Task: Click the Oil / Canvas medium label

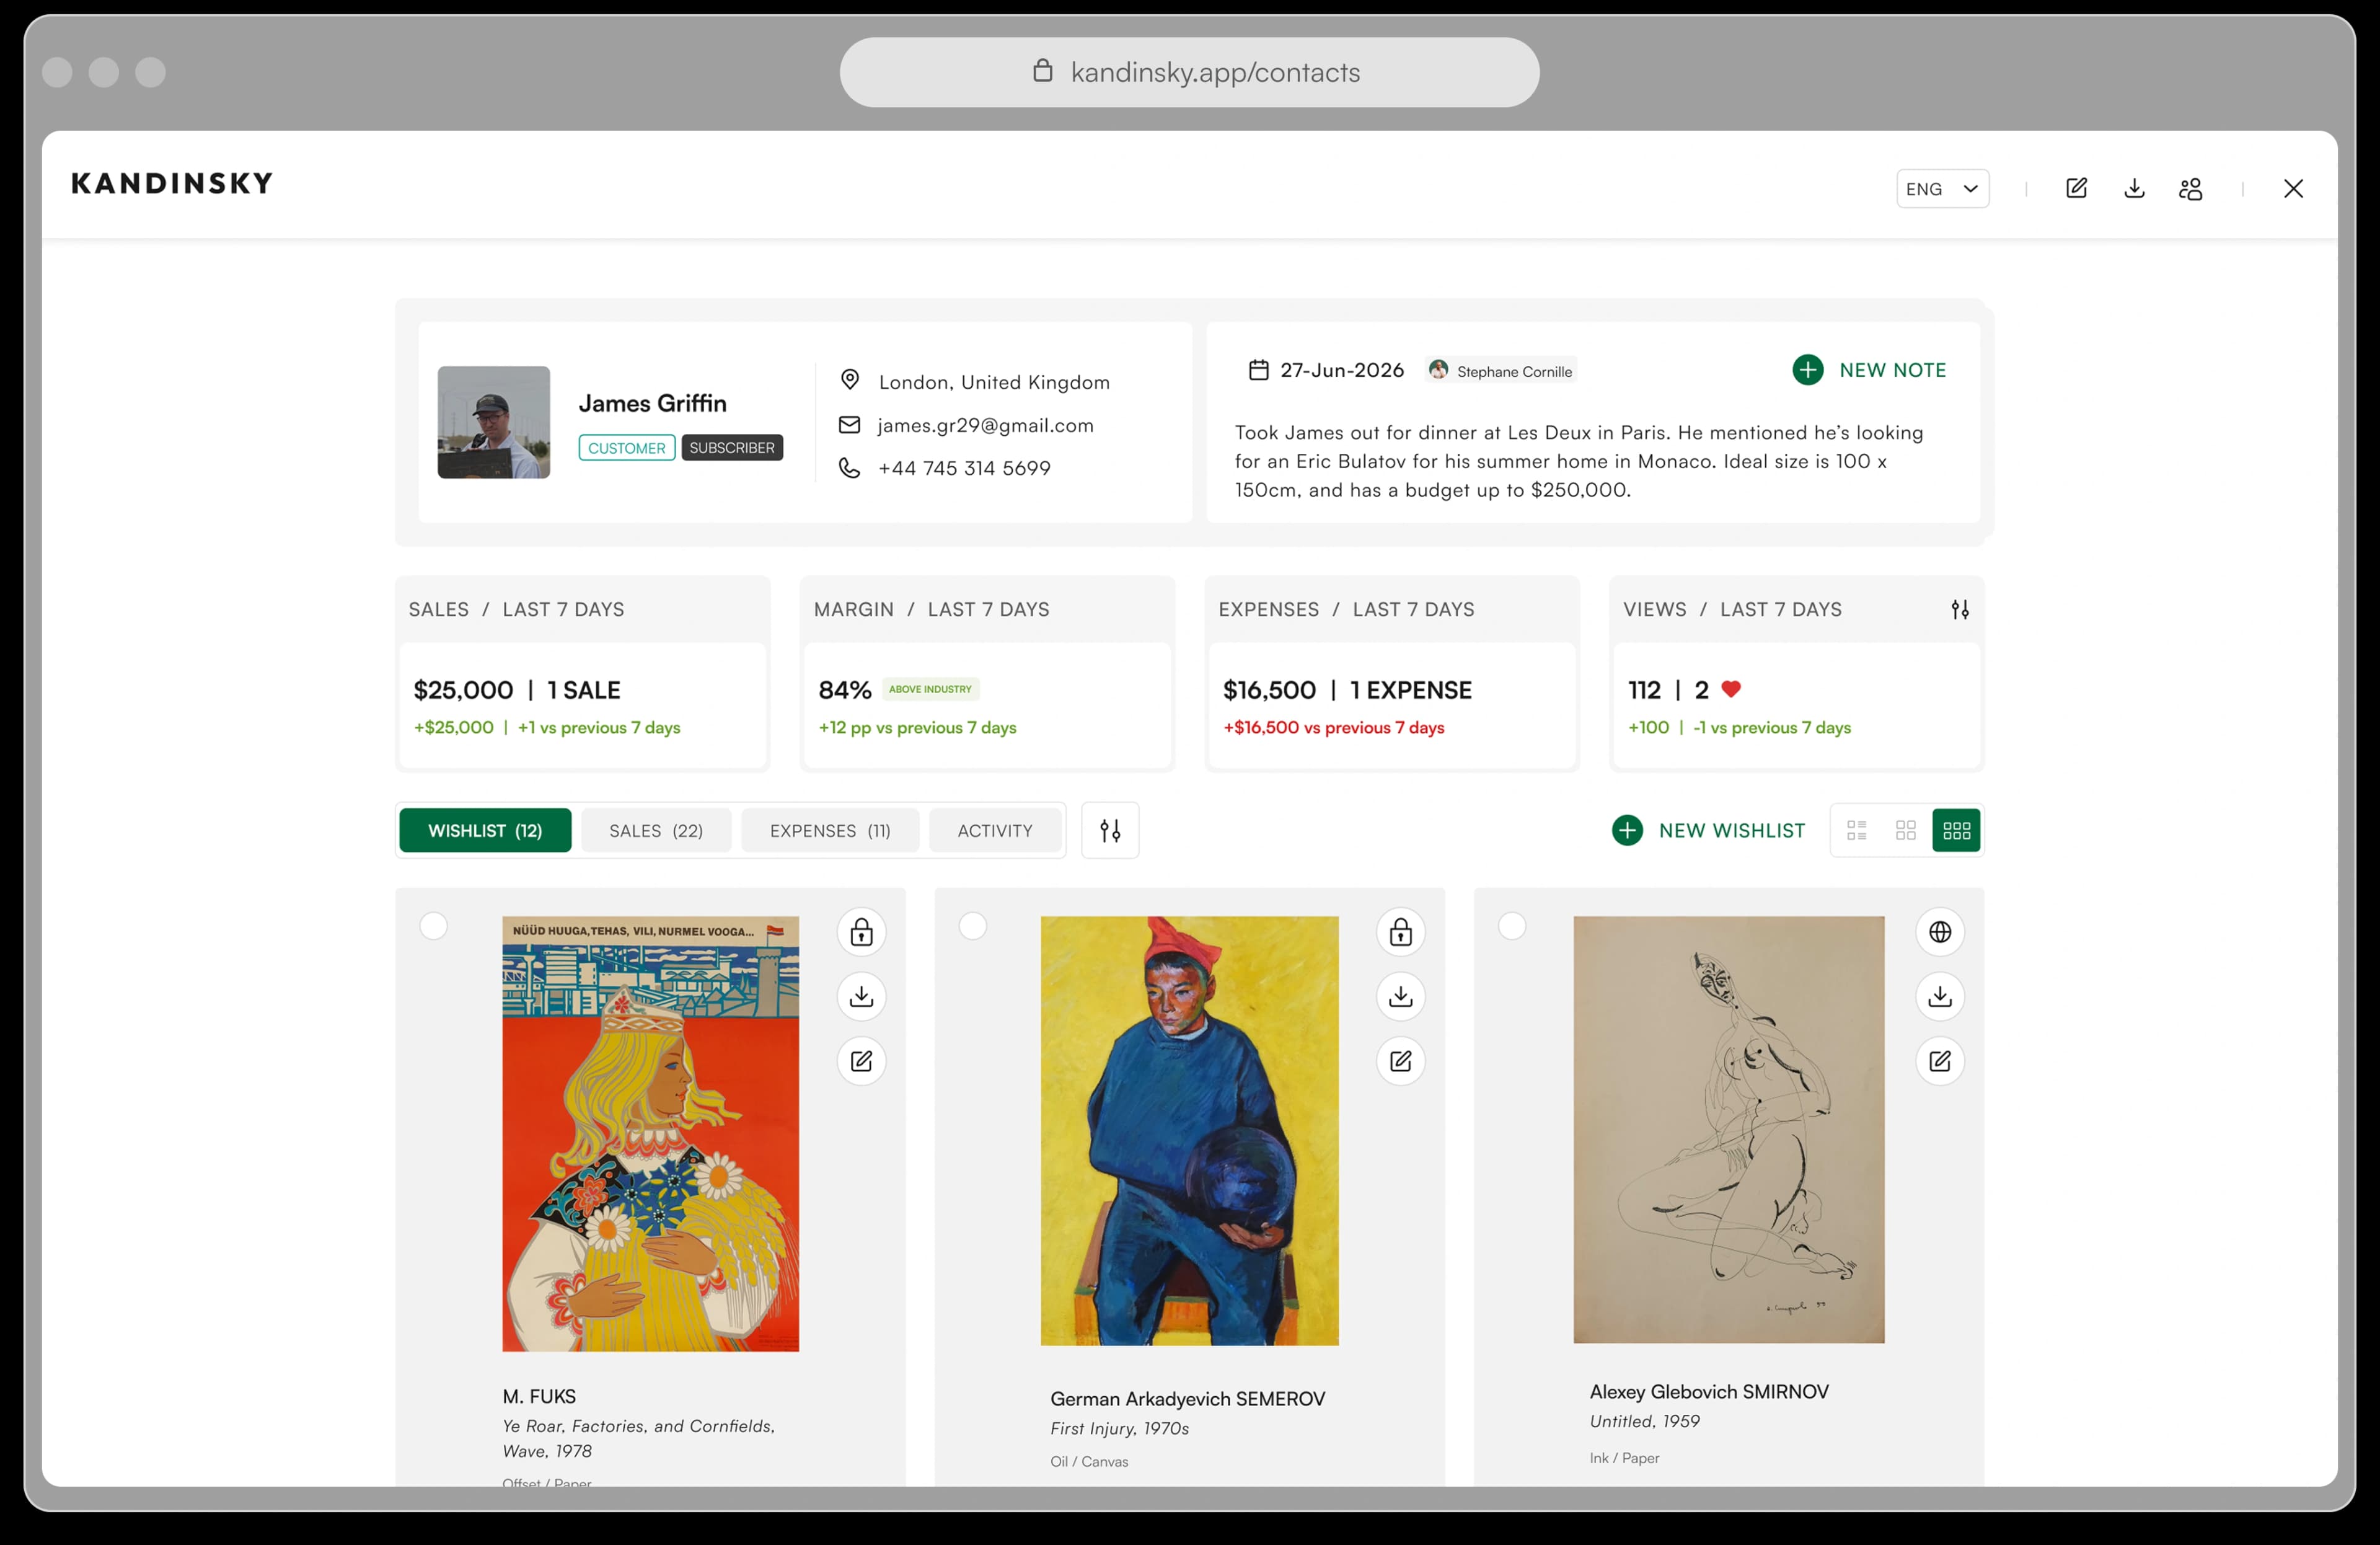Action: (x=1089, y=1461)
